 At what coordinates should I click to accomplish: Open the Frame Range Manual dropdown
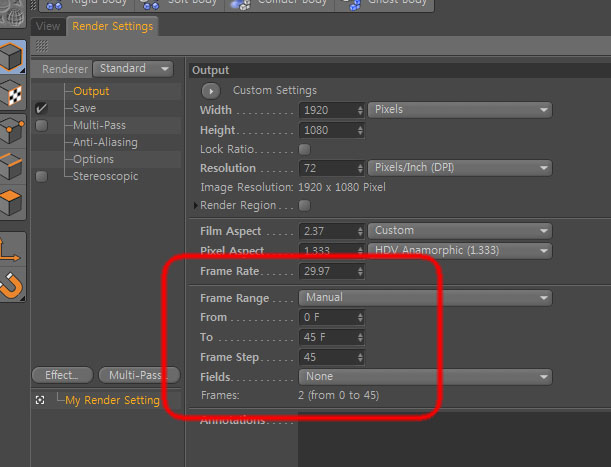[x=425, y=298]
